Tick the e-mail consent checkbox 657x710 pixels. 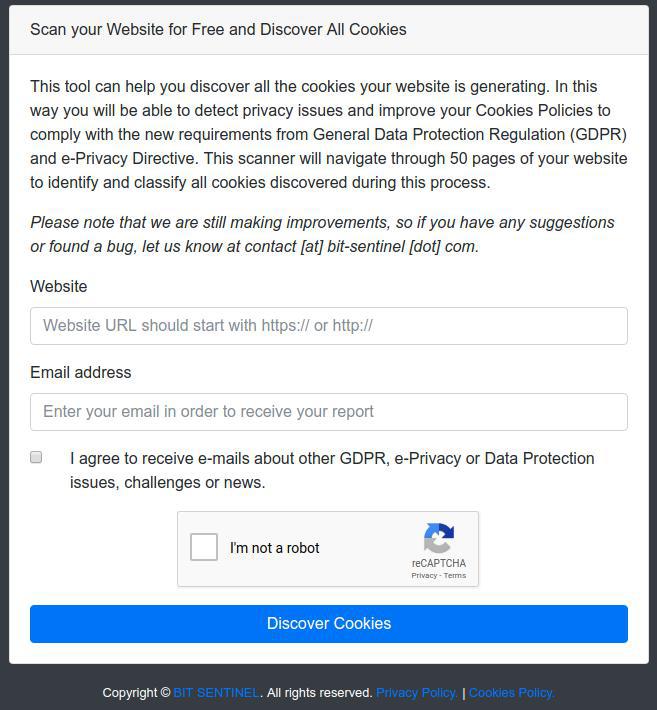tap(36, 457)
